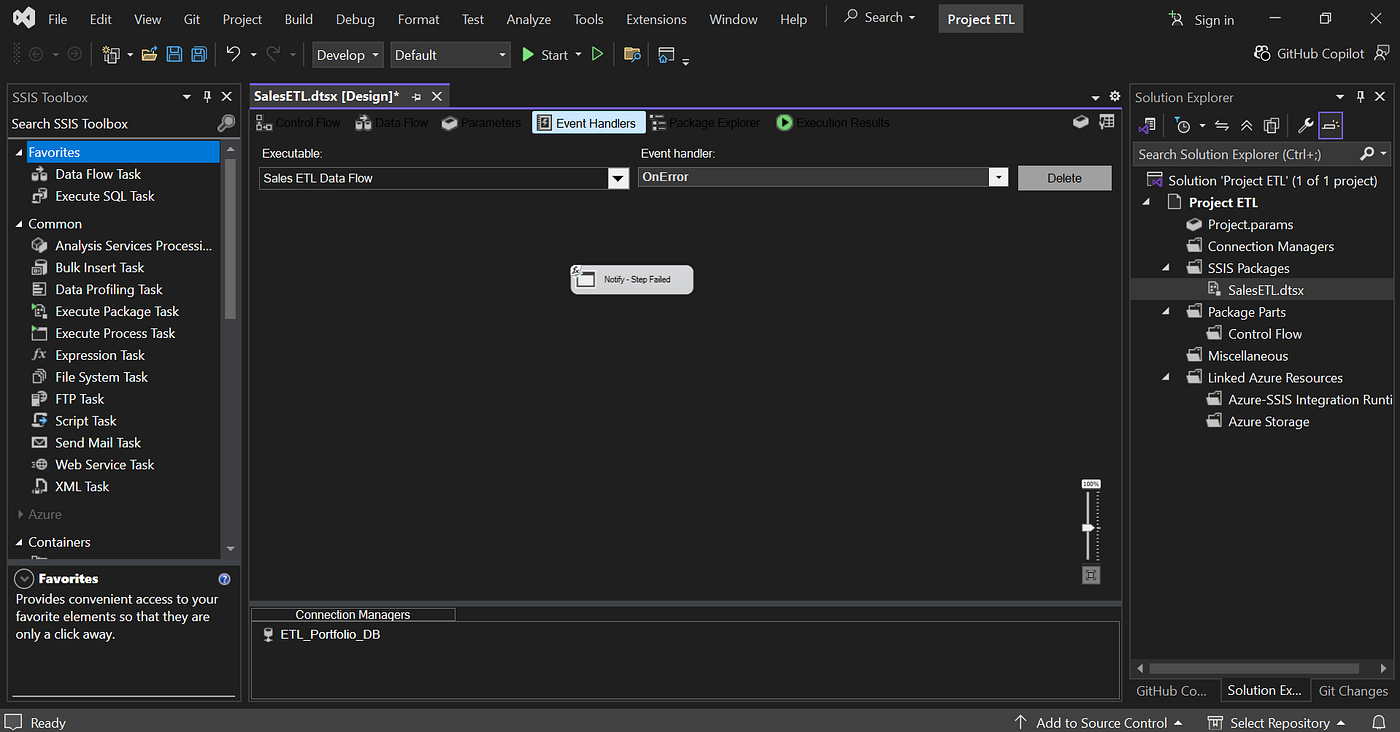Open the Default platform dropdown

451,55
